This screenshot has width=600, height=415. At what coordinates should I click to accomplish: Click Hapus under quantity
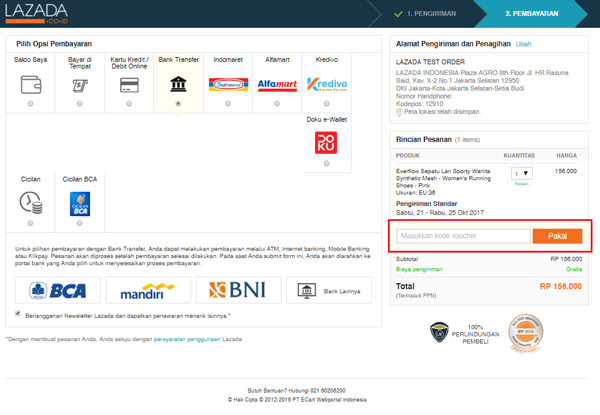pos(522,184)
